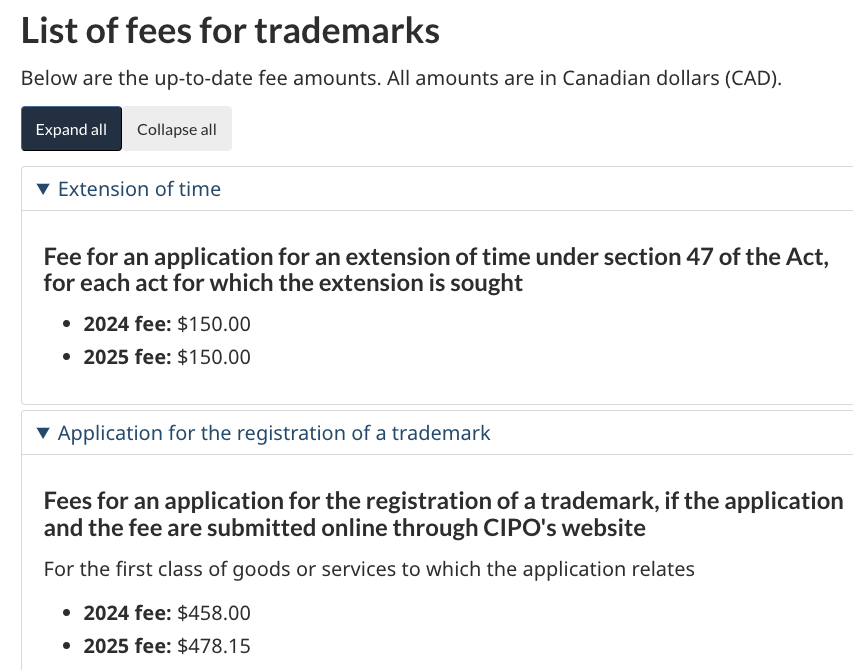
Task: Collapse the Extension of time triangle icon
Action: pos(43,189)
